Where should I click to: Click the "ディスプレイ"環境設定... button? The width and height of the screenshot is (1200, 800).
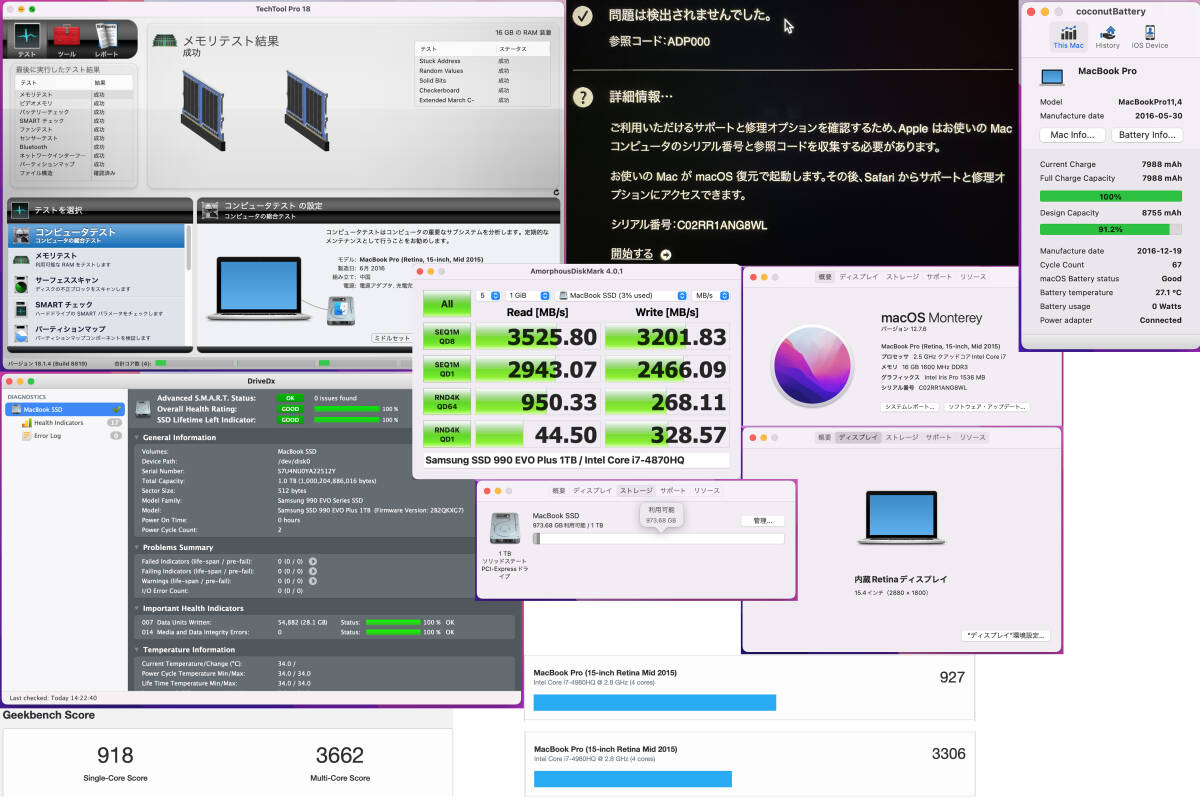point(1005,635)
